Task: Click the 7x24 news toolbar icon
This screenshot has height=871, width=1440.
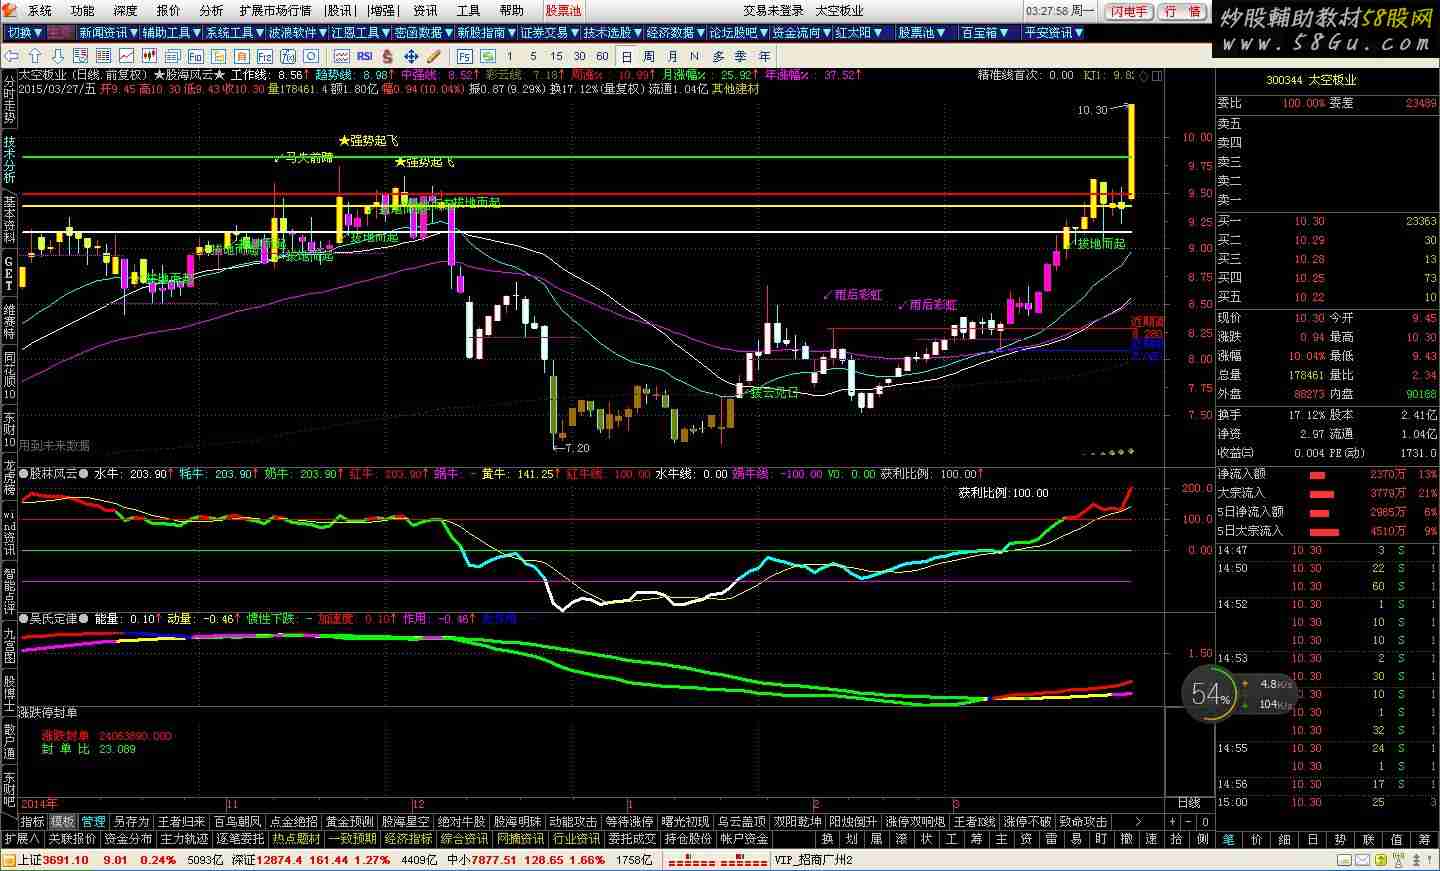Action: (288, 56)
